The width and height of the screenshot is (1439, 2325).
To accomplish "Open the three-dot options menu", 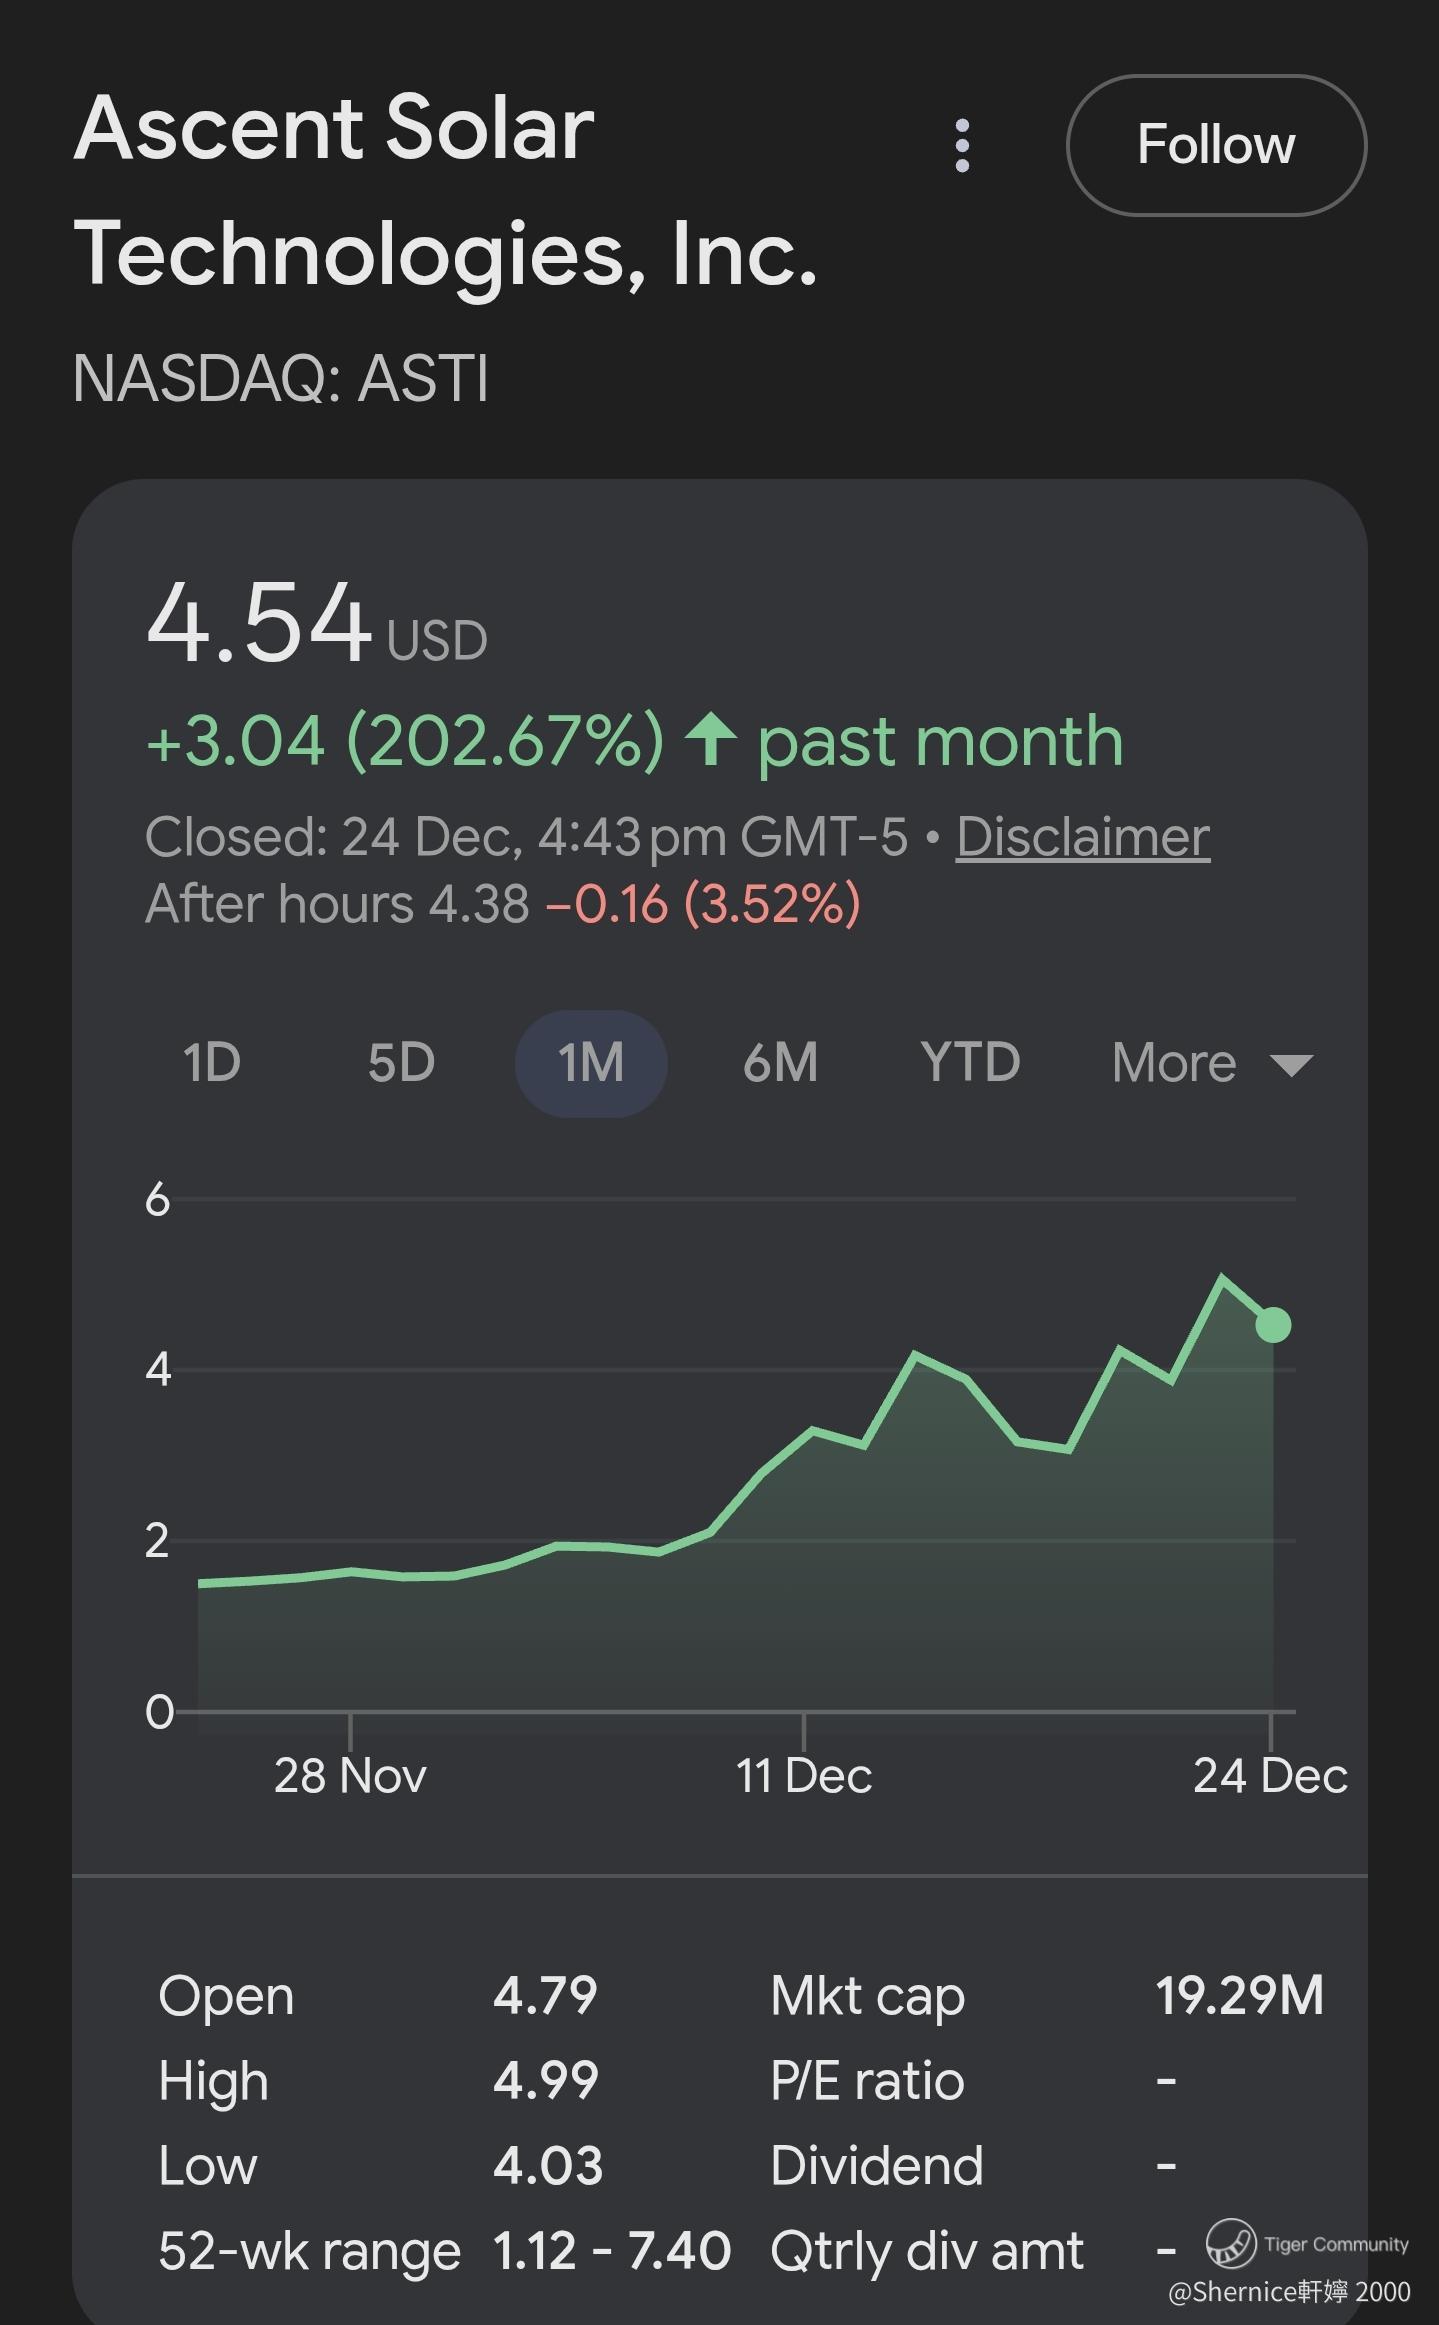I will [x=962, y=146].
